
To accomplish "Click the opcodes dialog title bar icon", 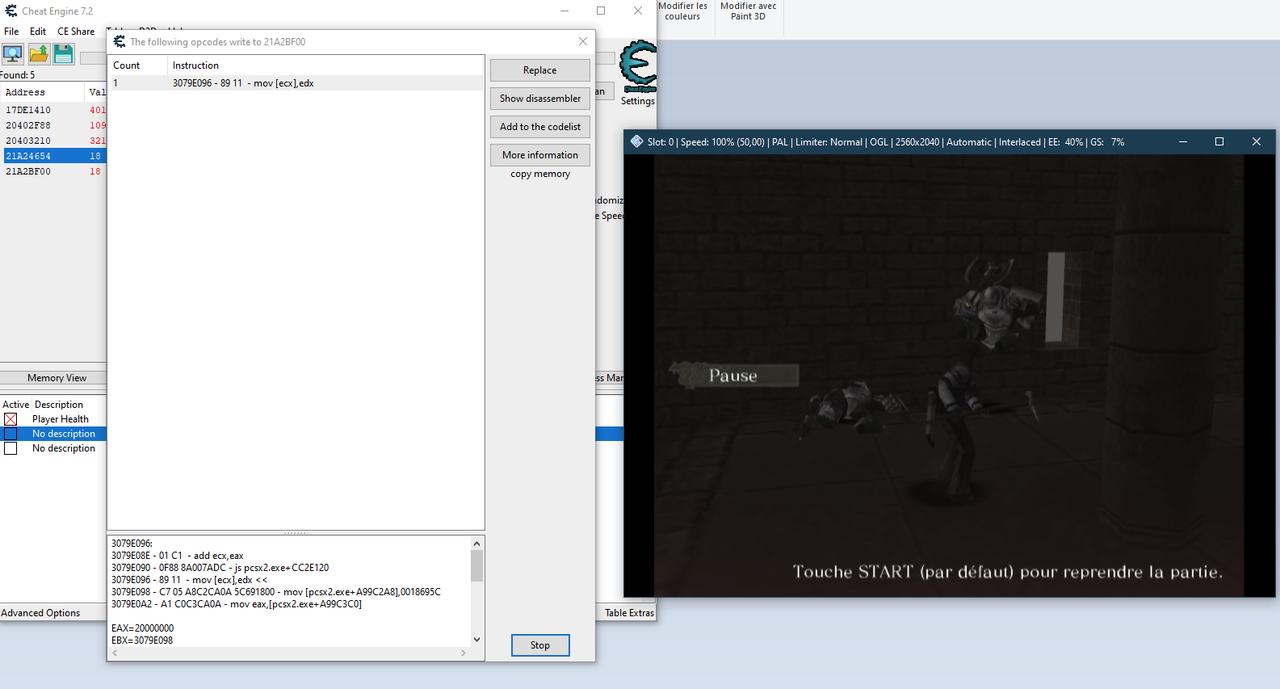I will pyautogui.click(x=120, y=42).
